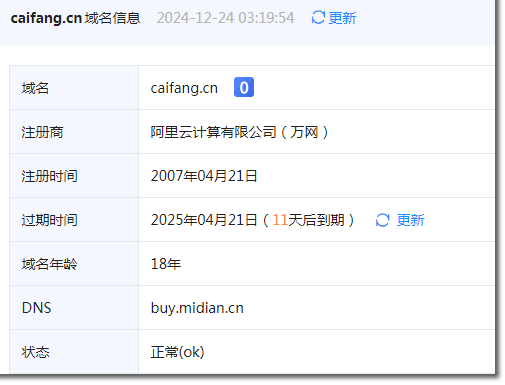Screen dimensions: 505x385
Task: Click the 状态 row label
Action: click(x=35, y=352)
